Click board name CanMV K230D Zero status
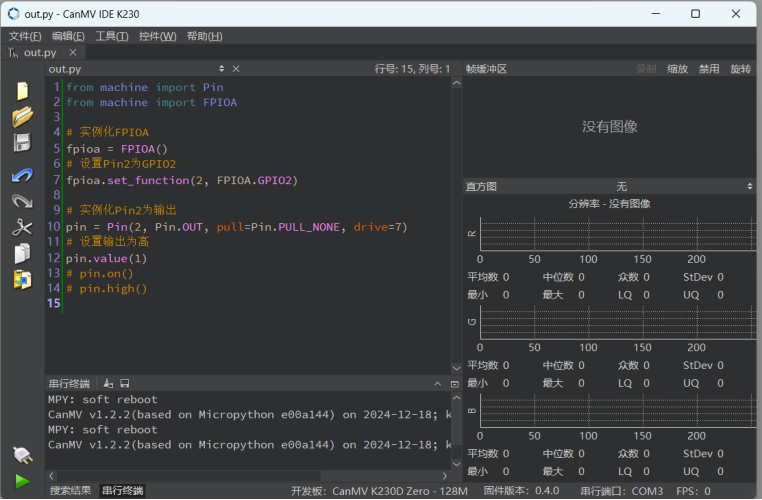The height and width of the screenshot is (500, 762). (x=379, y=491)
